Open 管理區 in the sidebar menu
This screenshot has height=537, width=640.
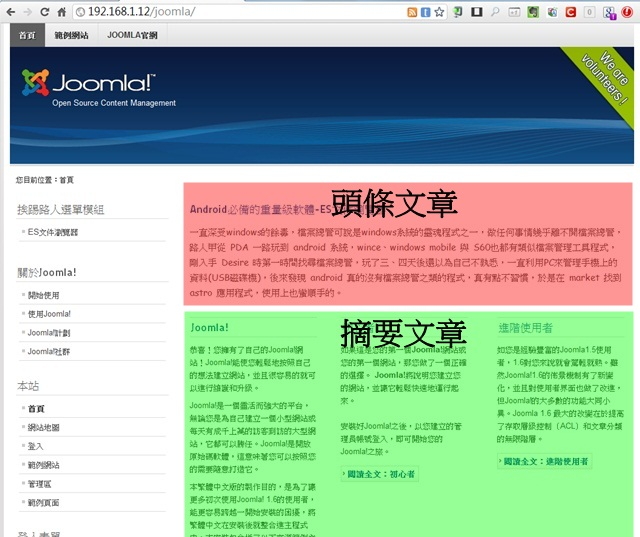pyautogui.click(x=39, y=484)
